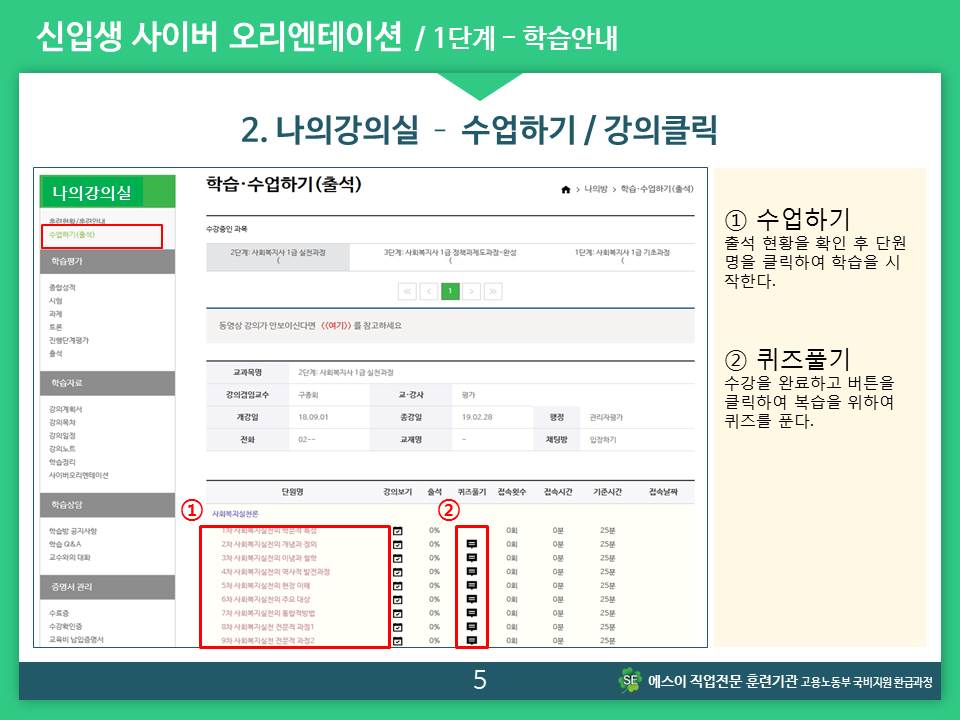Switch to 1단계 사회복지사 1급 기초과정 tab
Screen dimensions: 960x720
tap(622, 254)
